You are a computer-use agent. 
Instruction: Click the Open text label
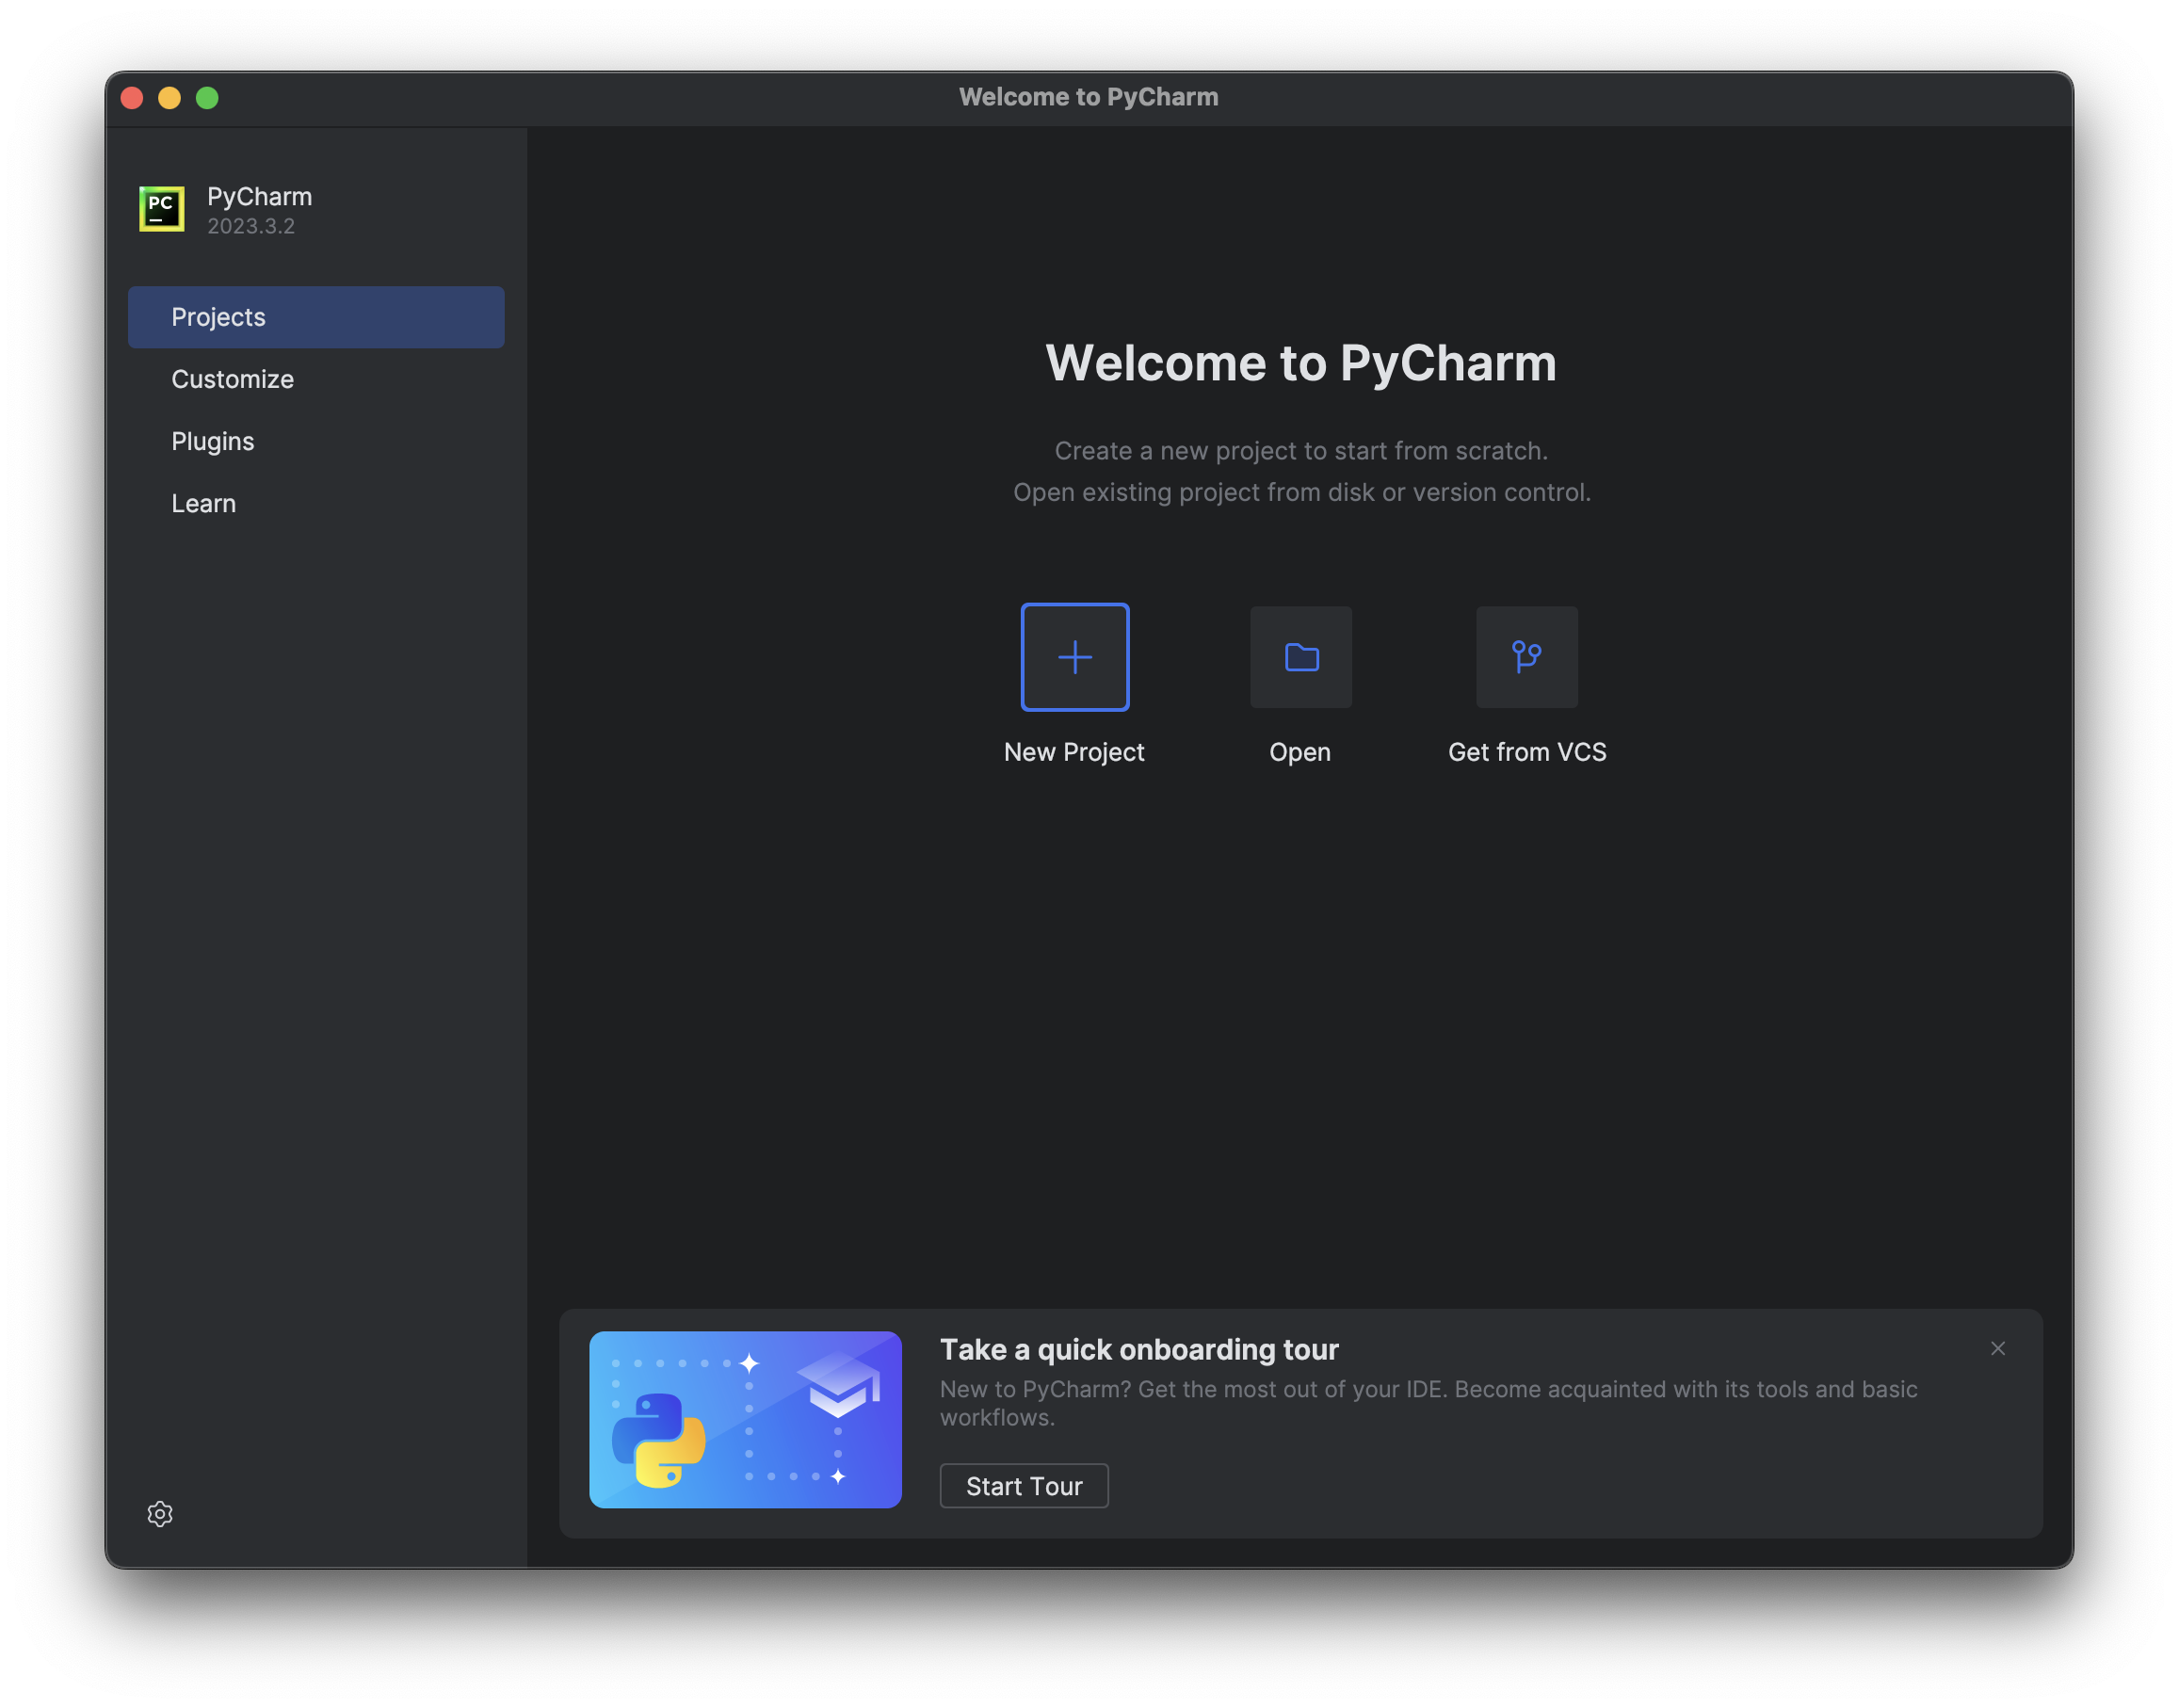tap(1299, 752)
